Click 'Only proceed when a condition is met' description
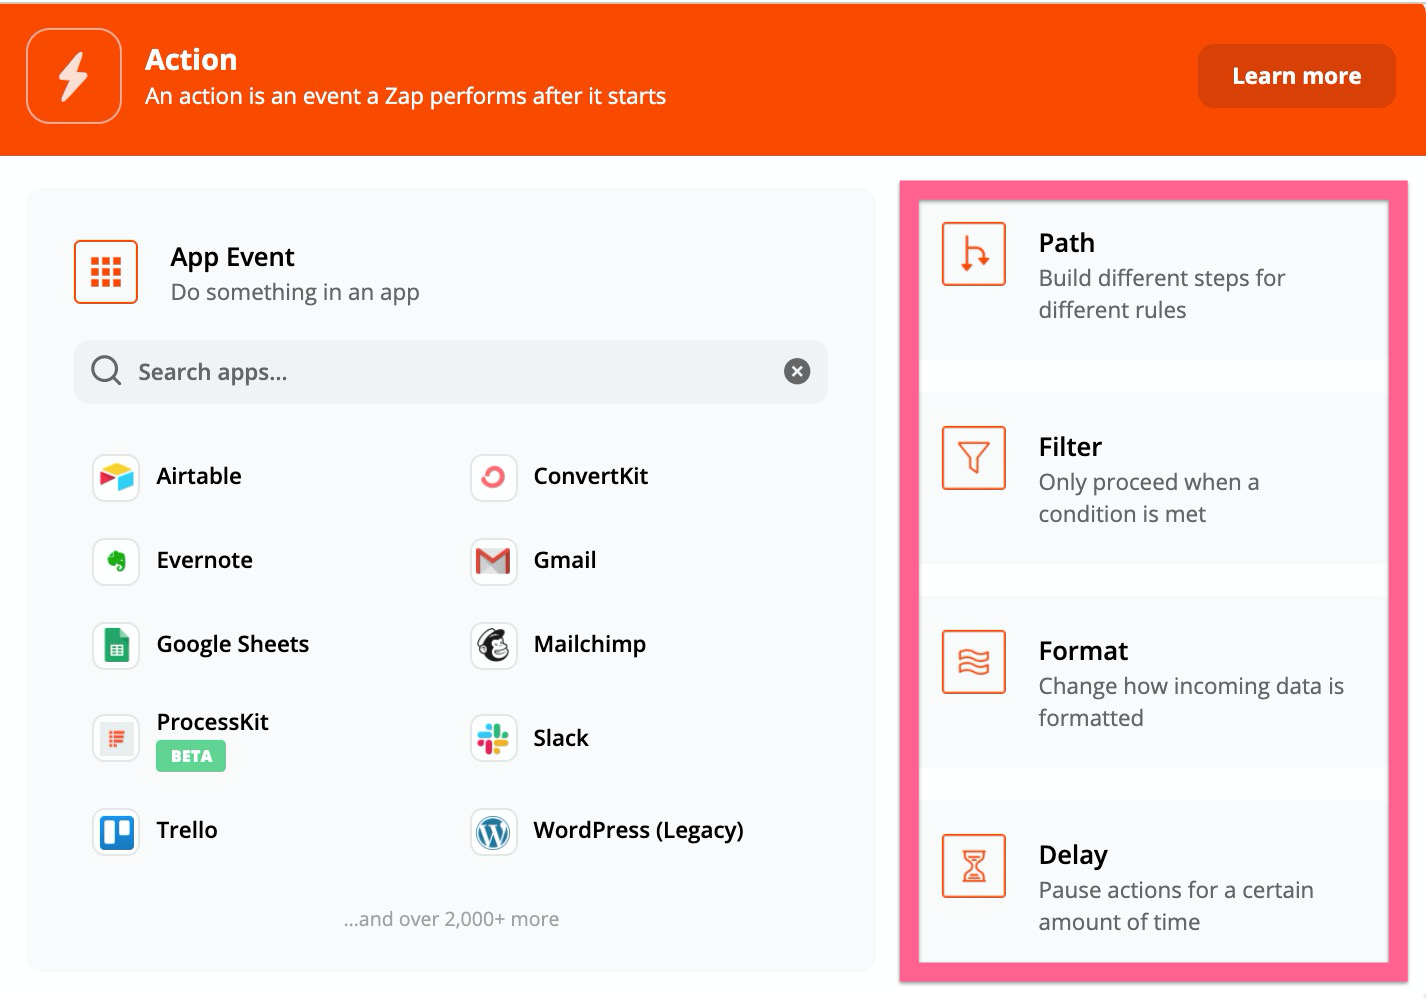 point(1149,498)
